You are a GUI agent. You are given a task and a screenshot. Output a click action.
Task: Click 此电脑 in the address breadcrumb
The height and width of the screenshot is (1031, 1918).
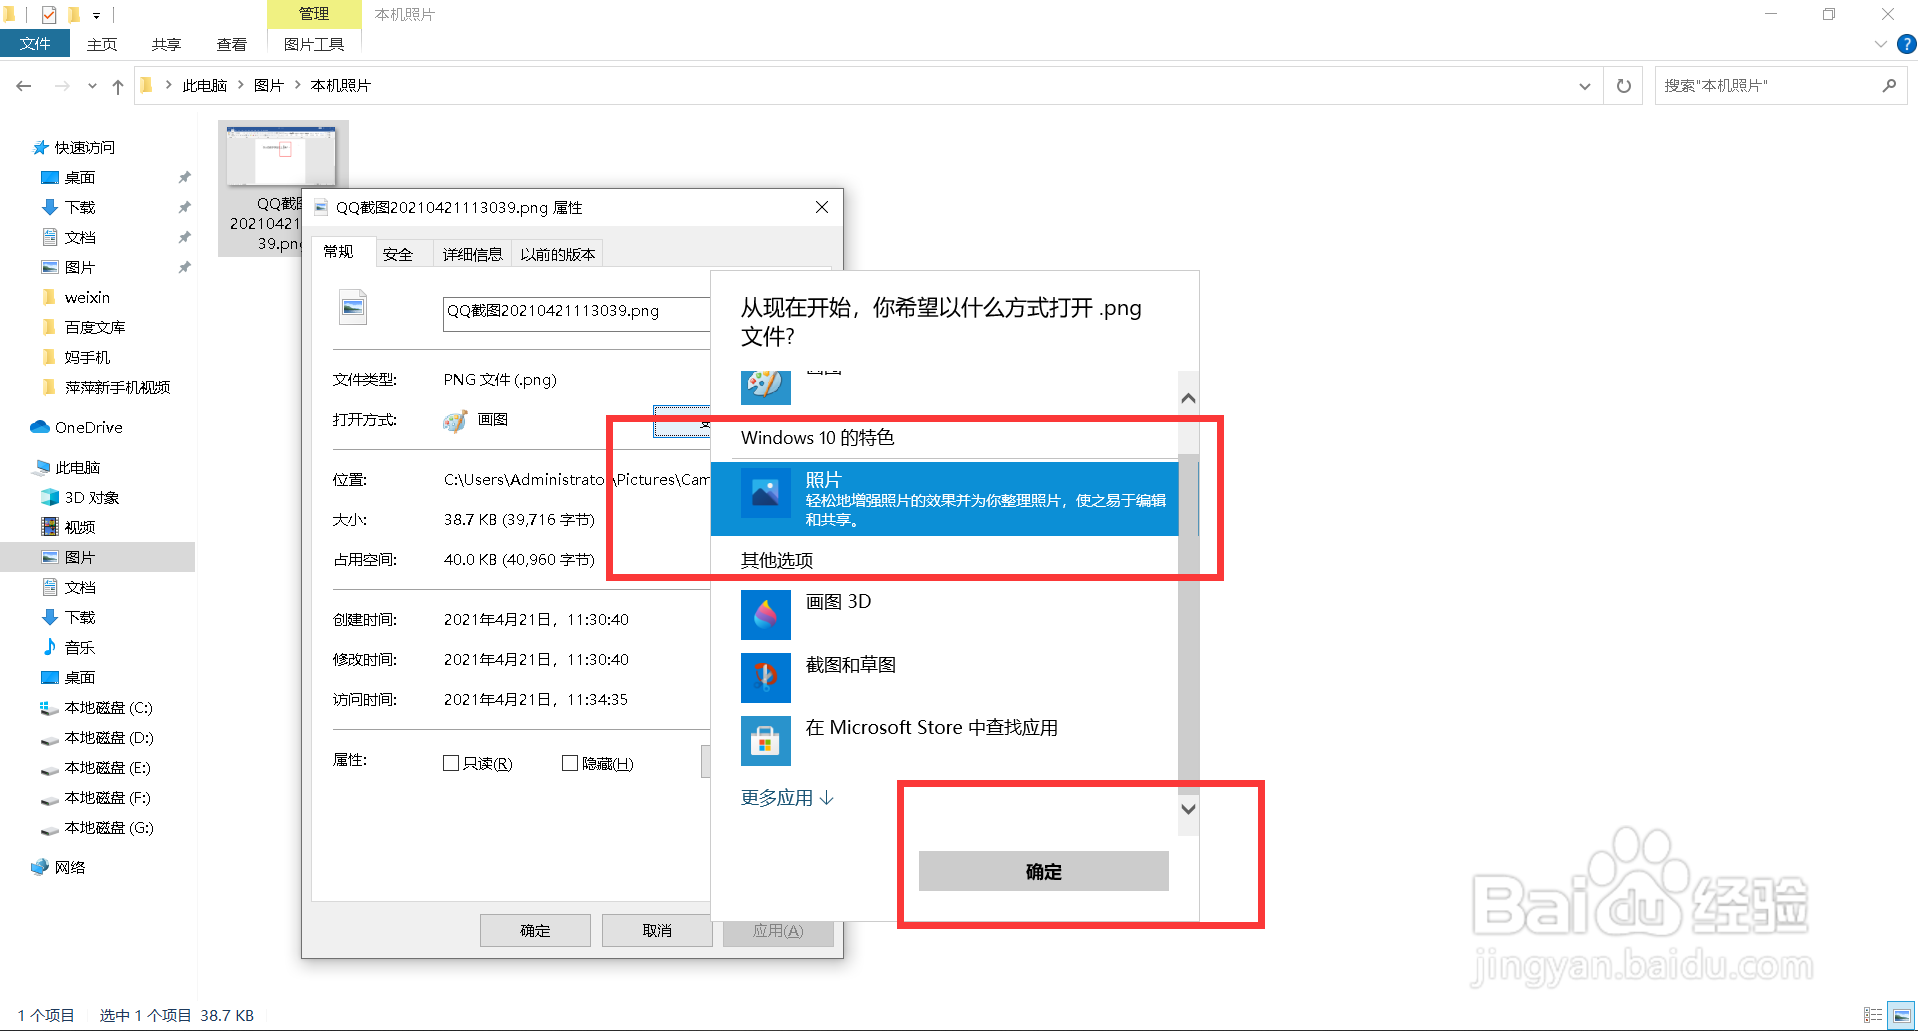(x=205, y=85)
